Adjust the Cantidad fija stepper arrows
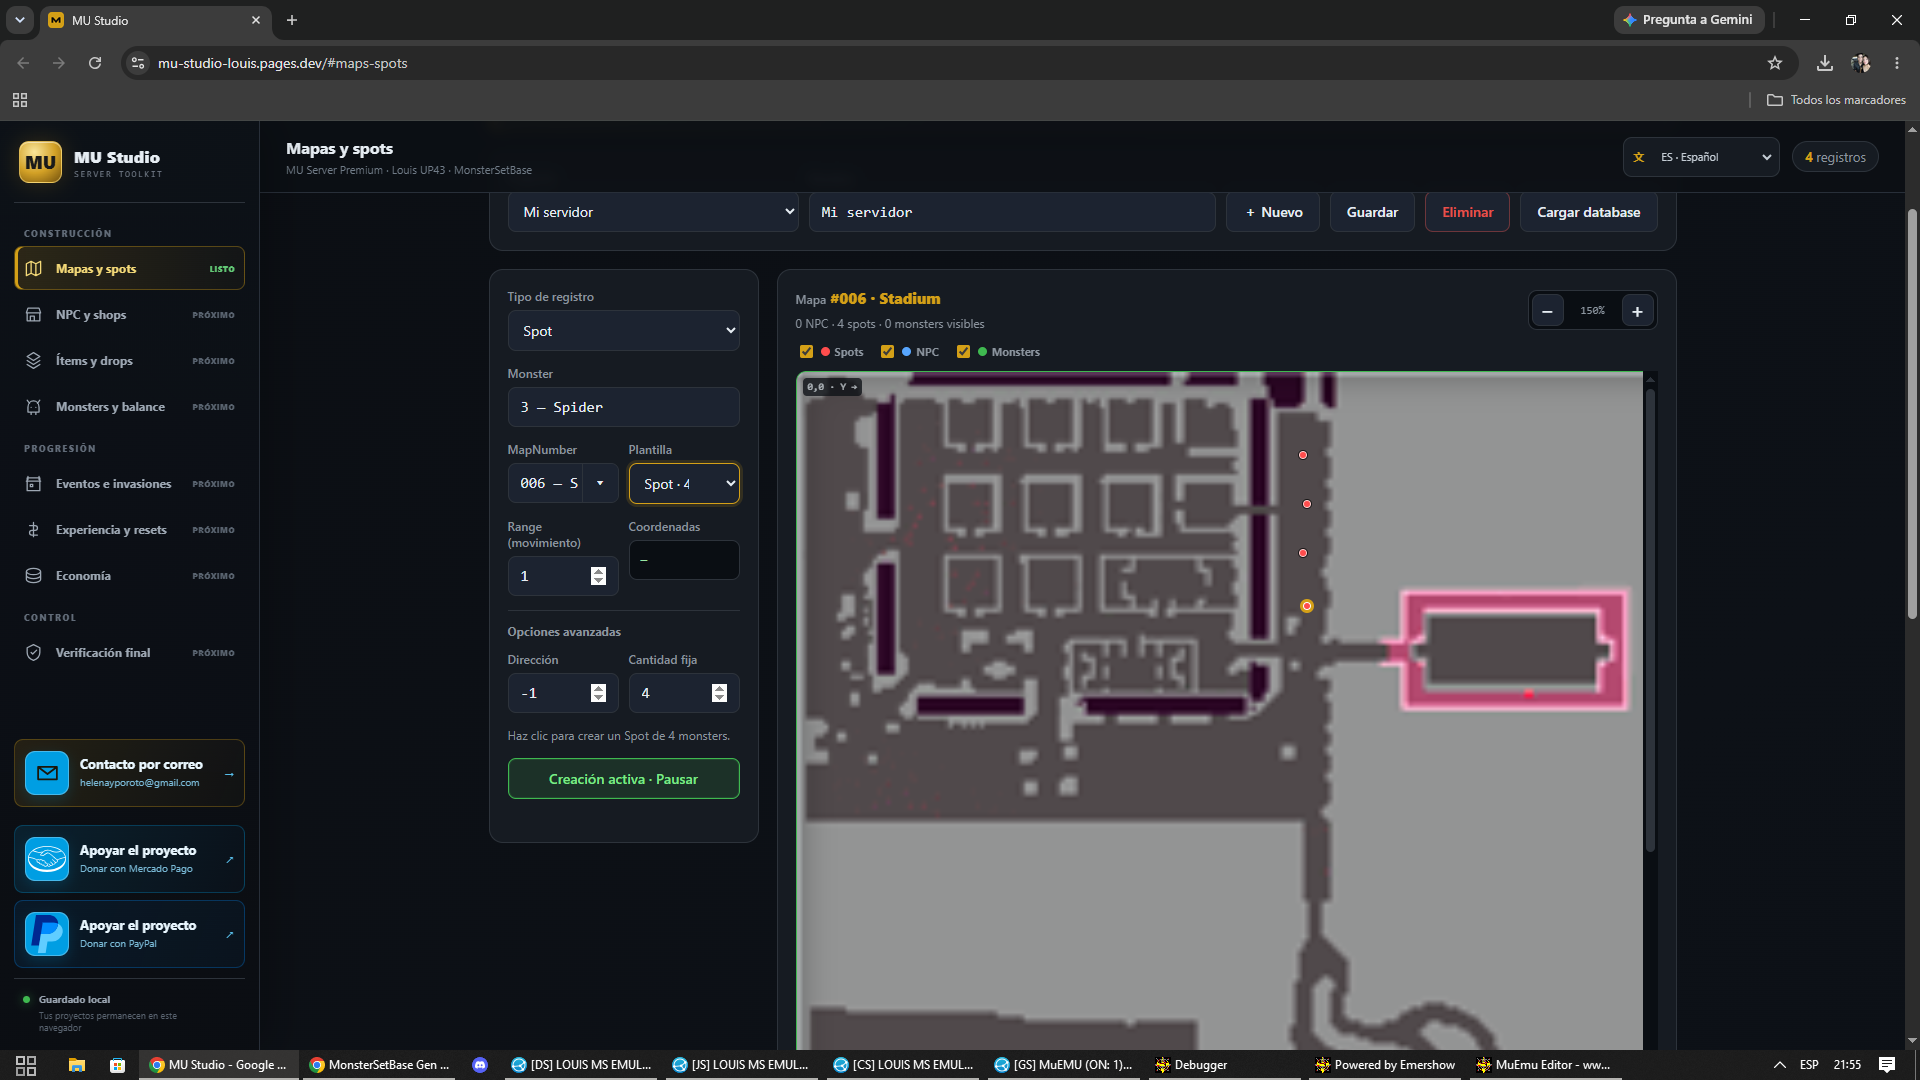Image resolution: width=1920 pixels, height=1080 pixels. [x=719, y=693]
